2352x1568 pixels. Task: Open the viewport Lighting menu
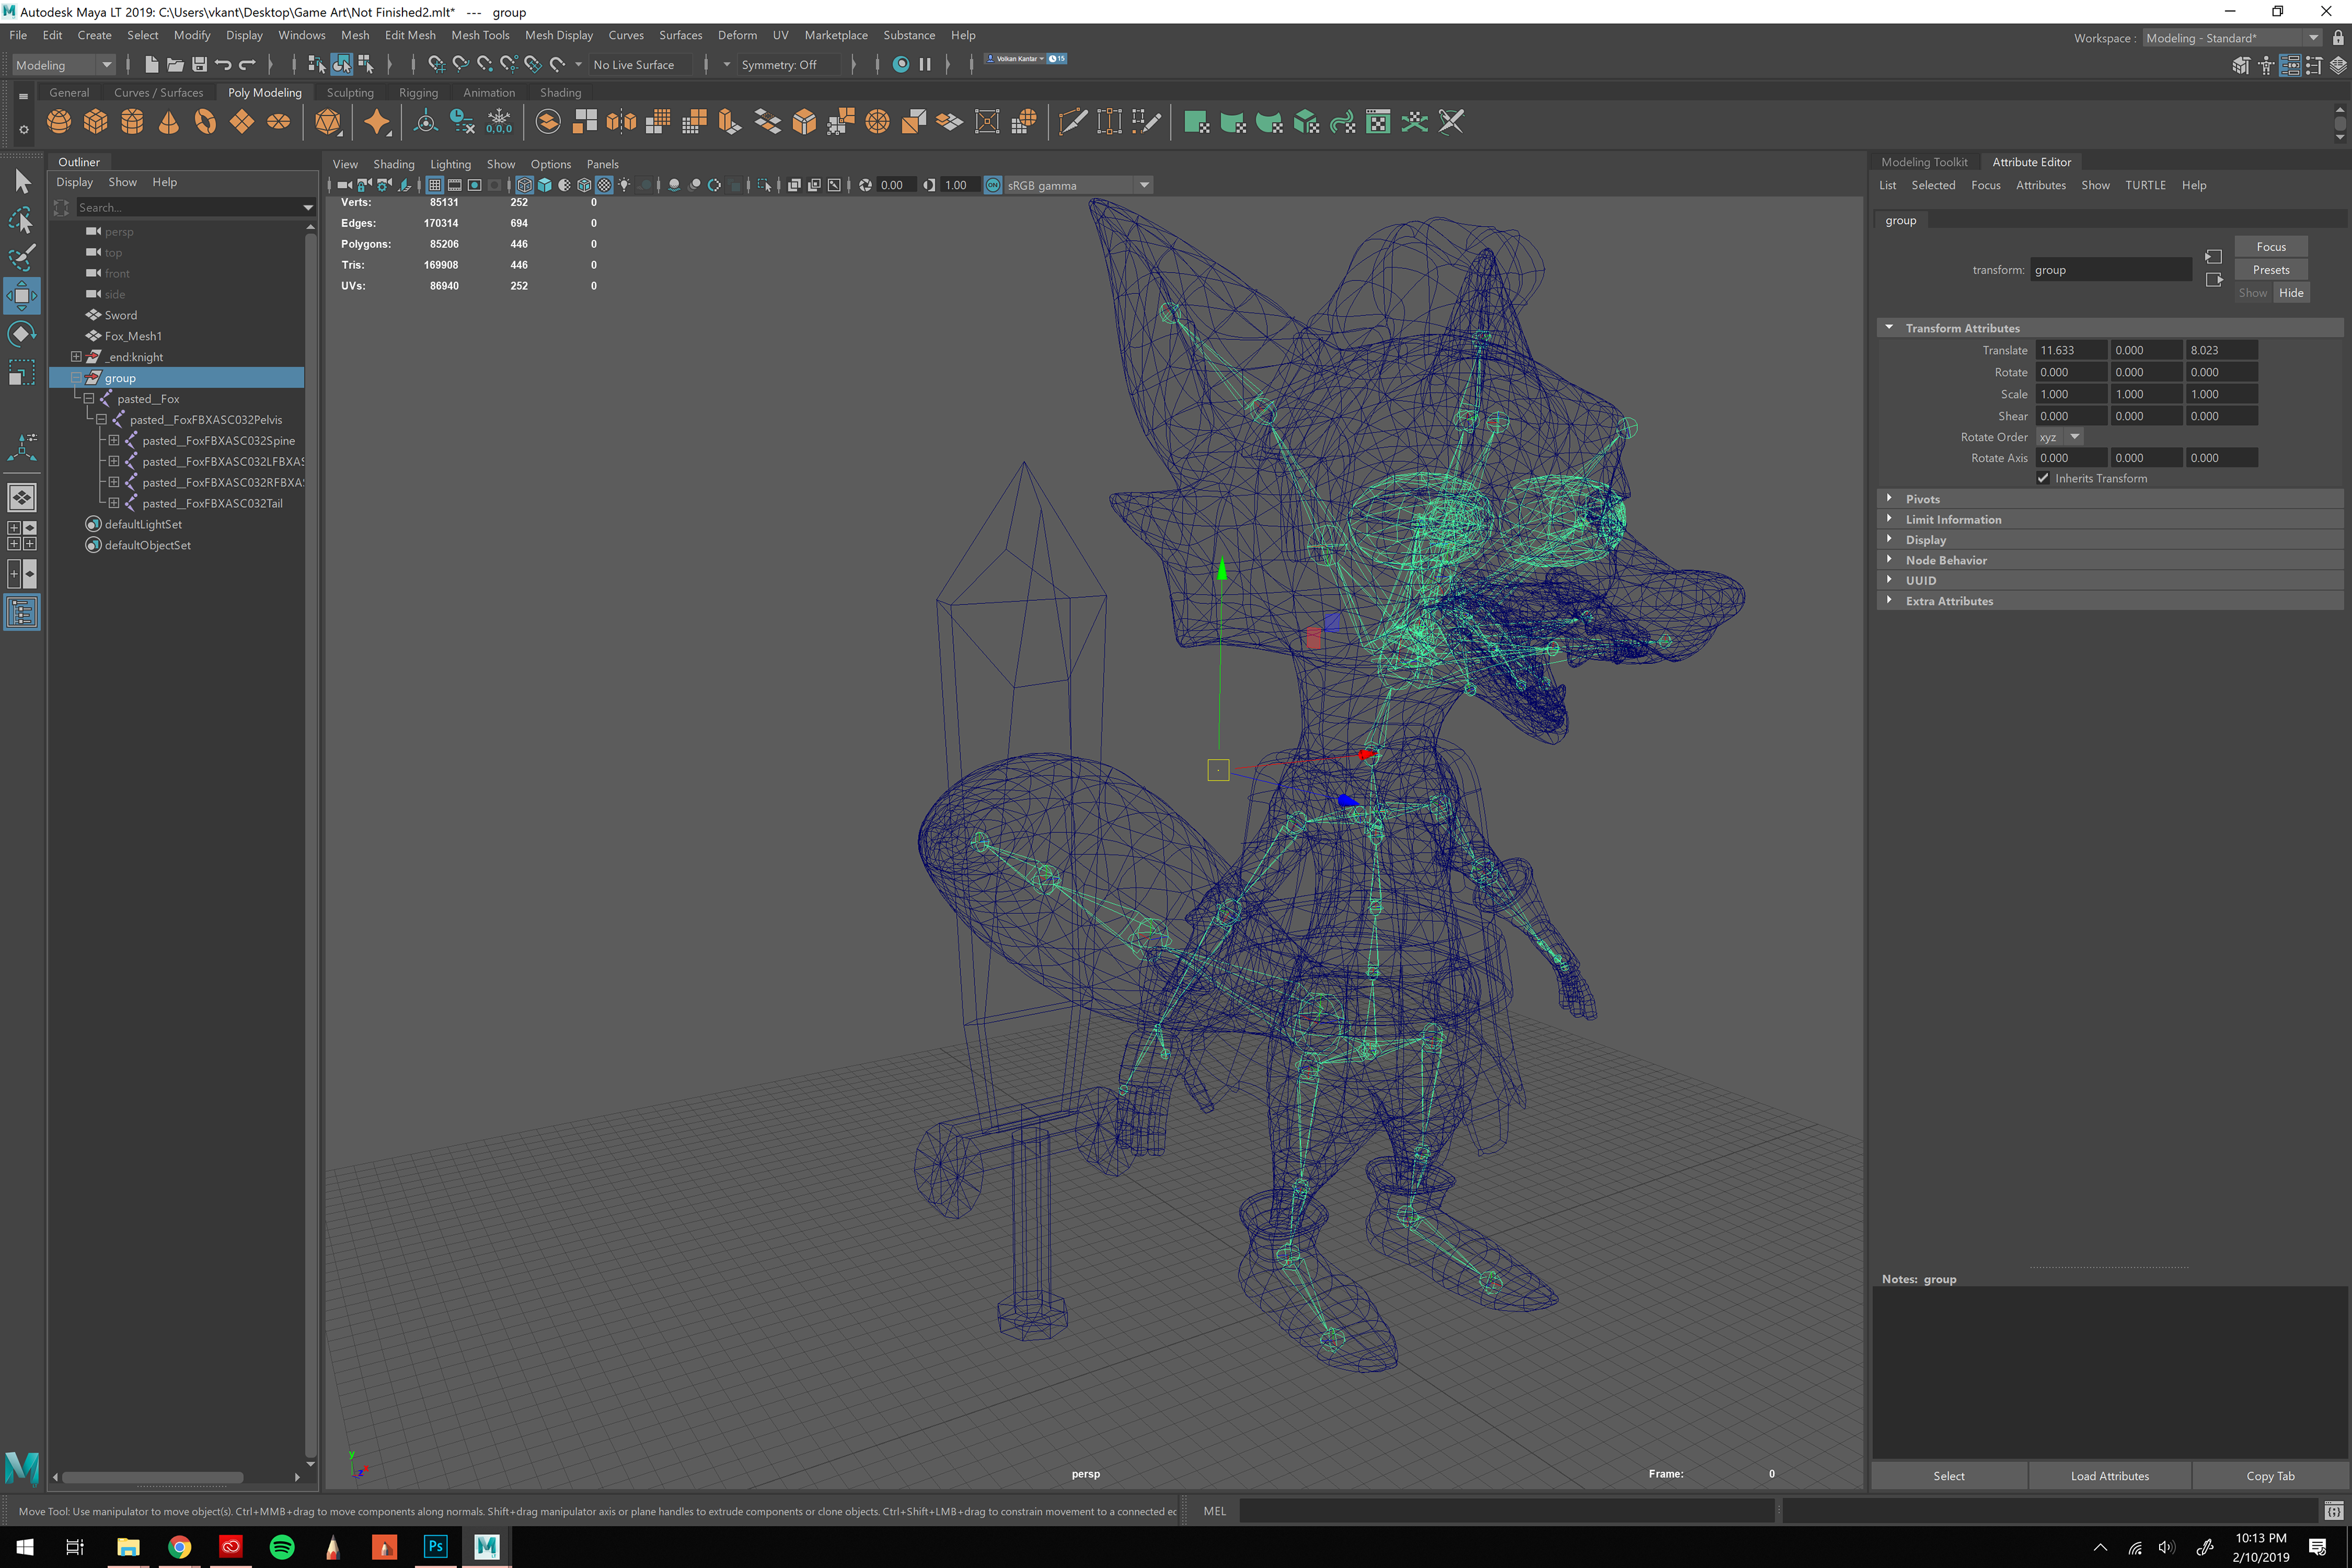click(450, 164)
